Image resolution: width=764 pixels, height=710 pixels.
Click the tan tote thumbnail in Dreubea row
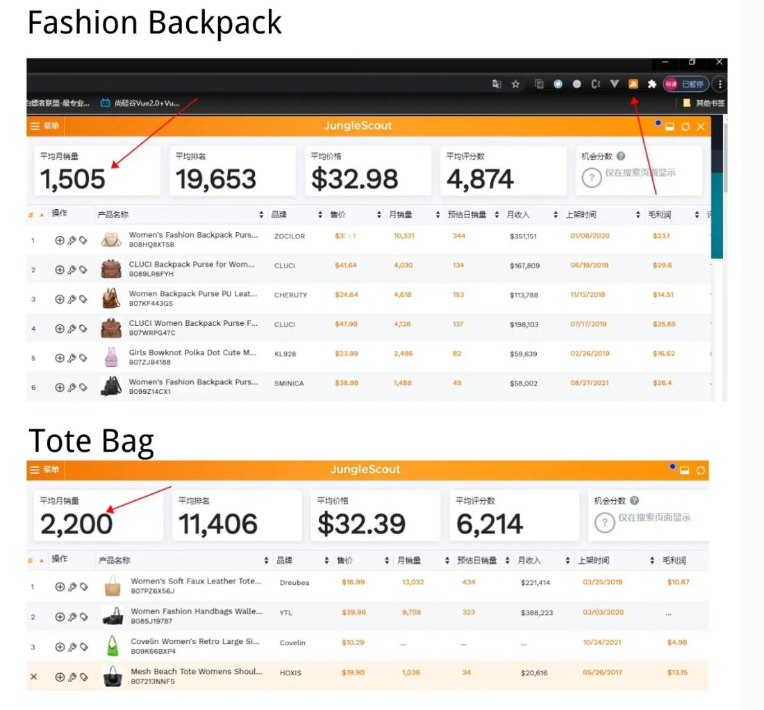pyautogui.click(x=113, y=586)
